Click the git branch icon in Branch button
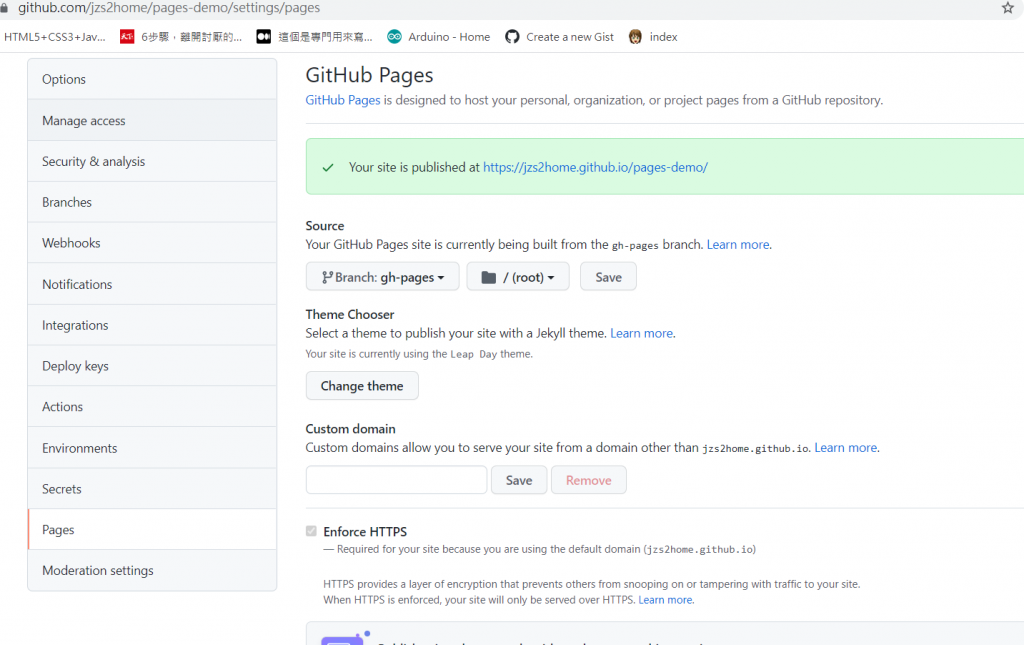1024x645 pixels. point(327,277)
